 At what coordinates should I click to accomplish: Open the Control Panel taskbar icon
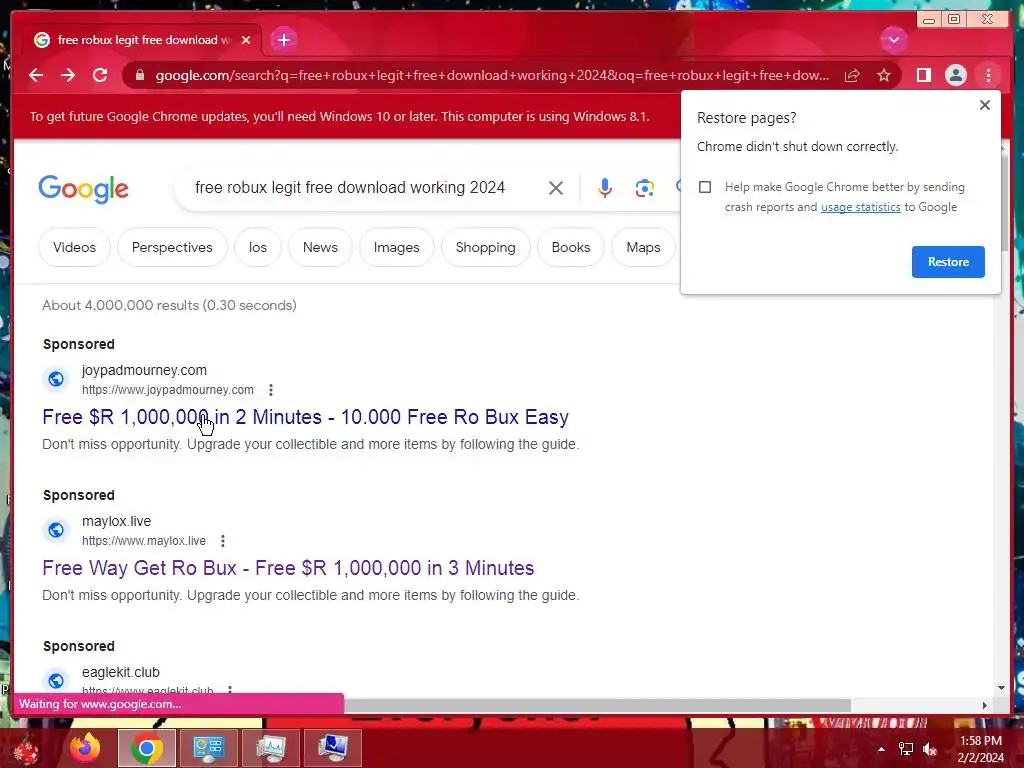208,748
